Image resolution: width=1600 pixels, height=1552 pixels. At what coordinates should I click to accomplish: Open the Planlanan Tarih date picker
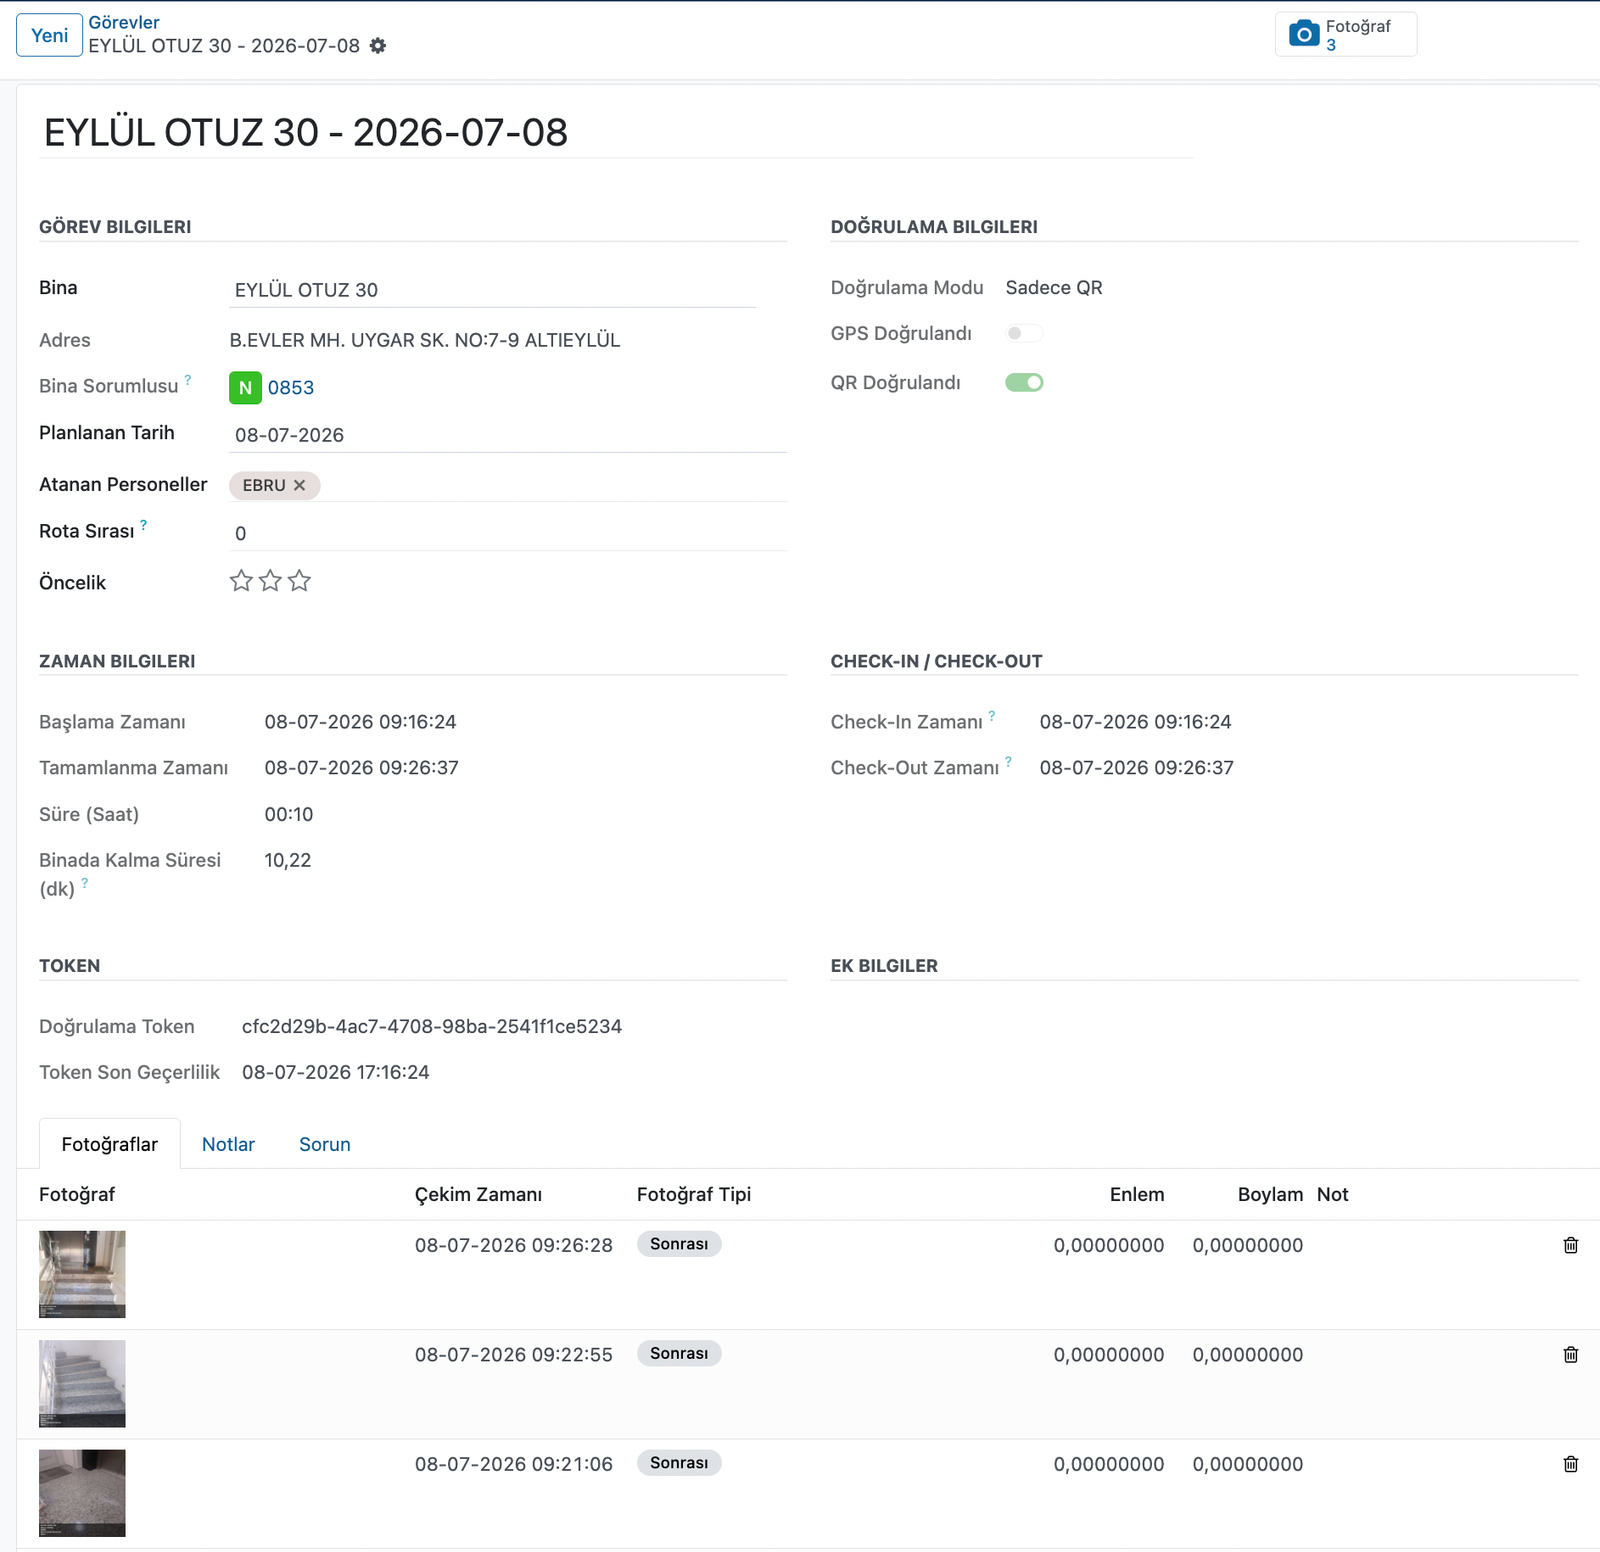508,435
